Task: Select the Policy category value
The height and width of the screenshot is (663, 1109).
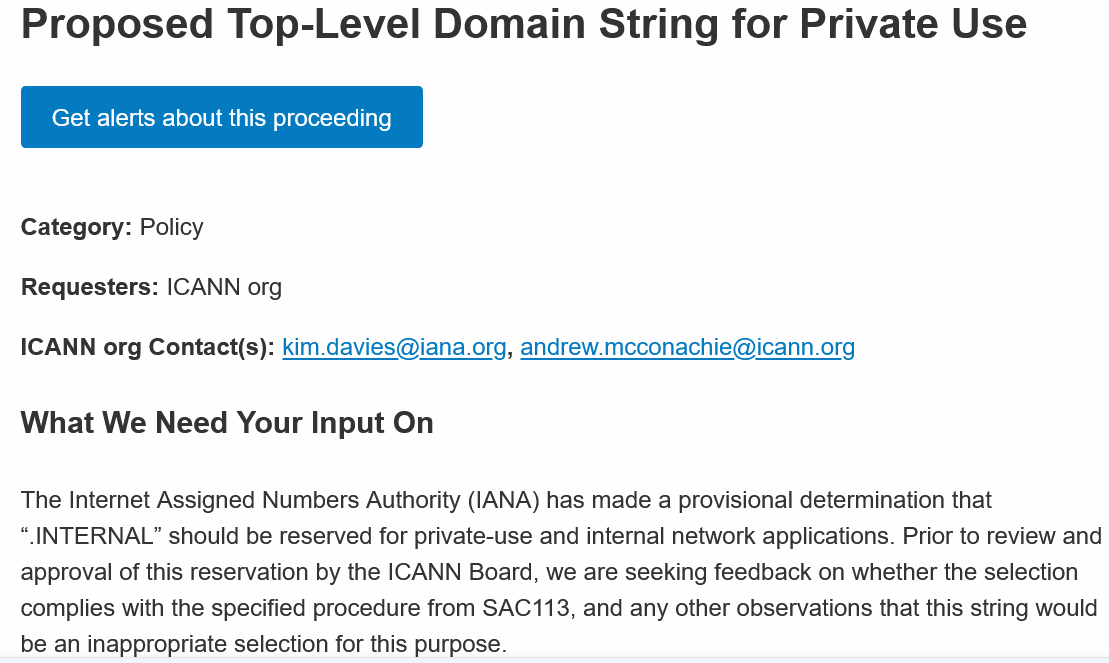Action: 172,226
